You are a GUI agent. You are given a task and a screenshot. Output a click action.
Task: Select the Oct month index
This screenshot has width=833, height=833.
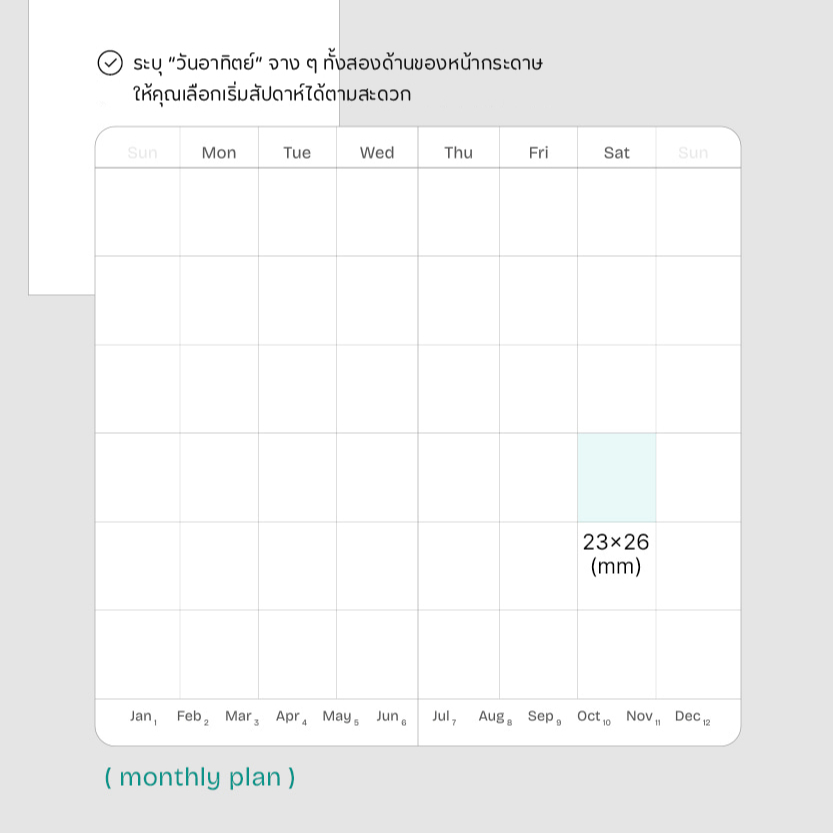[594, 717]
